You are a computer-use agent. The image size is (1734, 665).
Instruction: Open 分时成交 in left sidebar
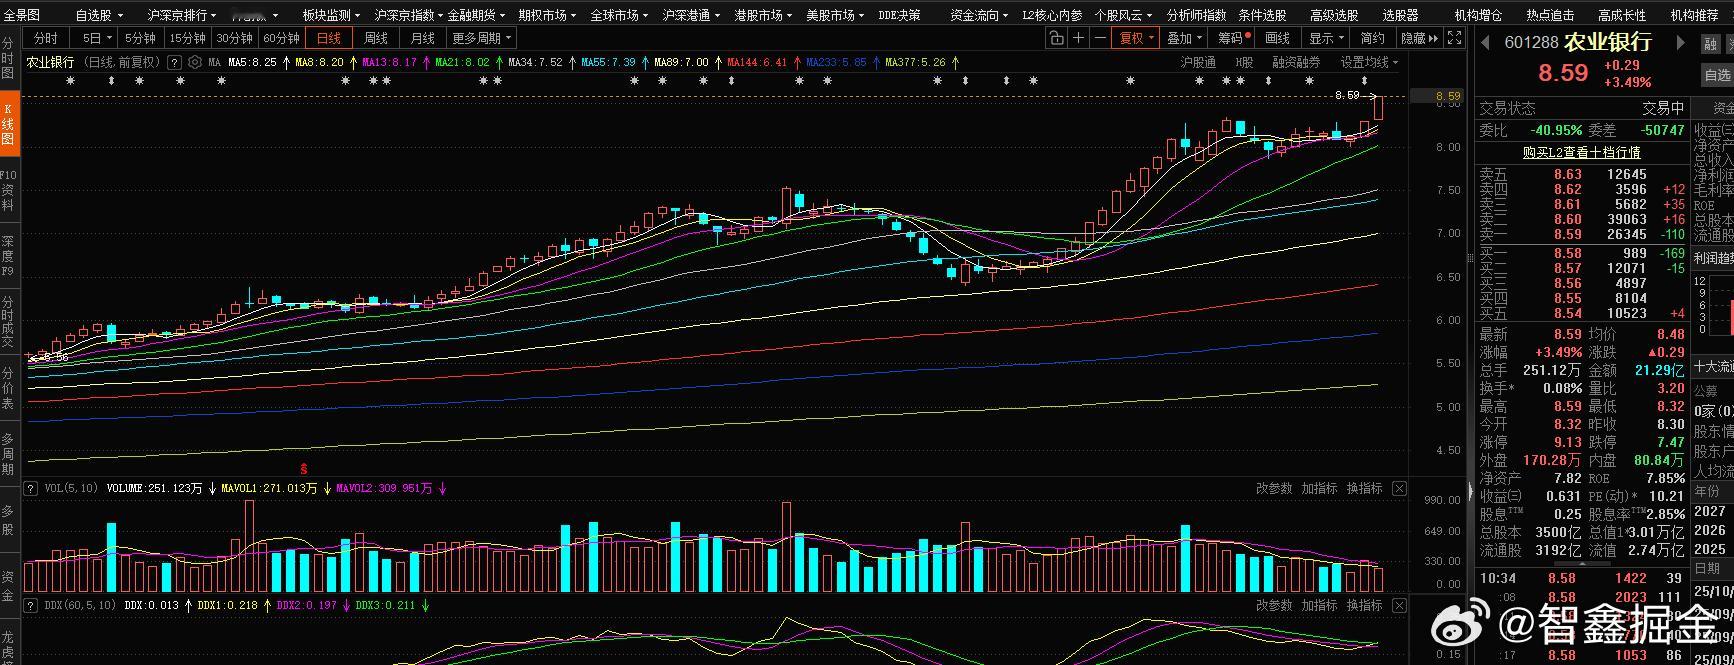[8, 321]
